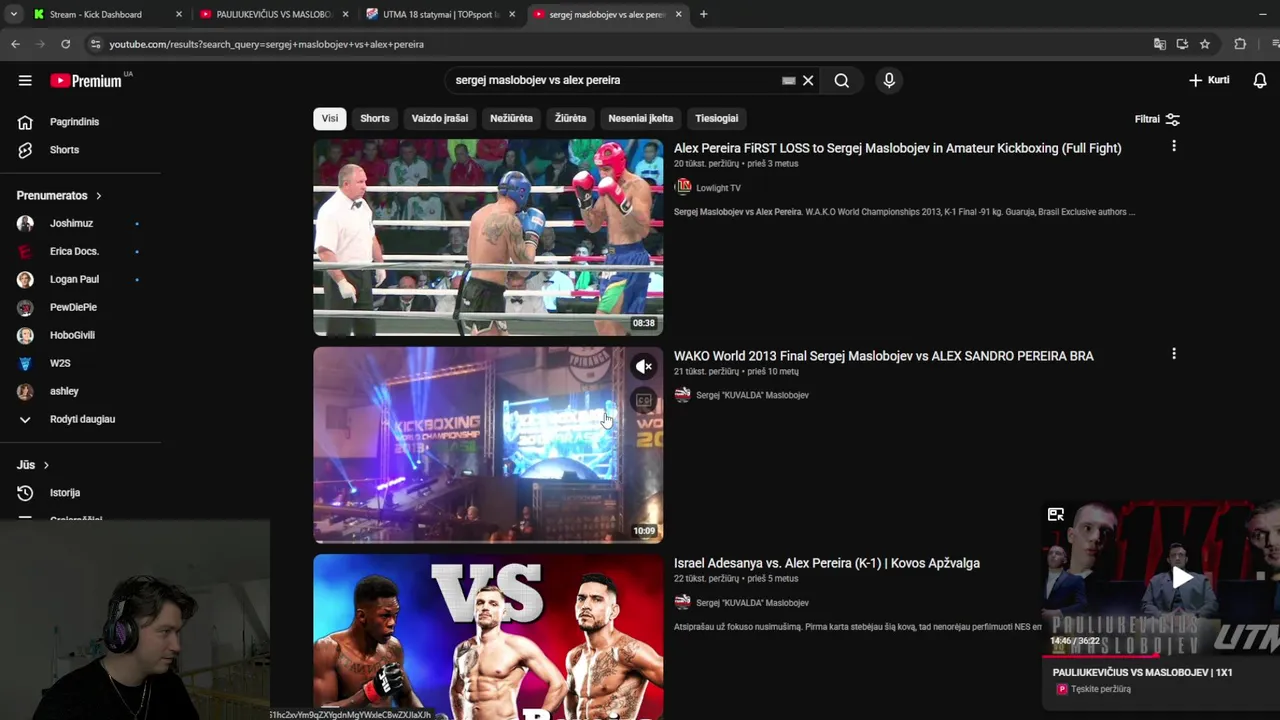
Task: Open the Kurti create menu
Action: click(1209, 80)
